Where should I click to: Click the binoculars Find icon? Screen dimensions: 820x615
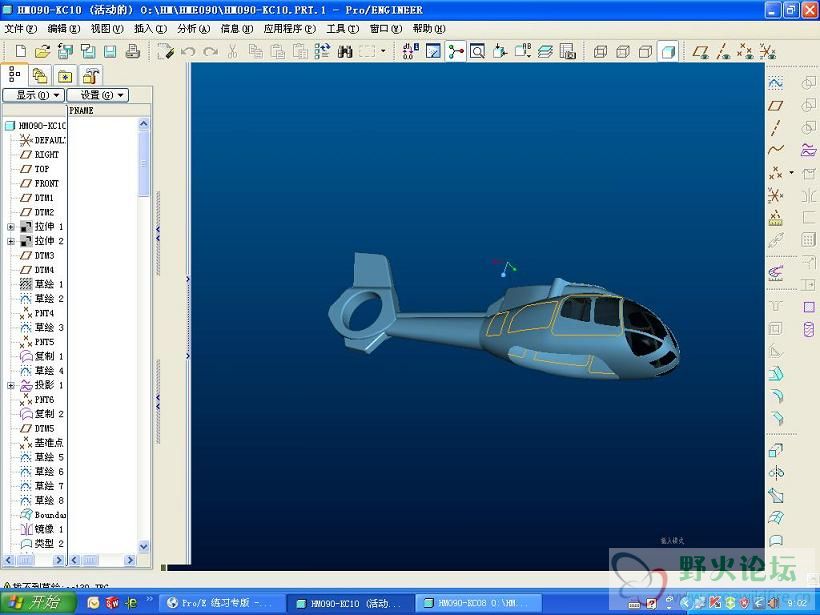tap(345, 51)
